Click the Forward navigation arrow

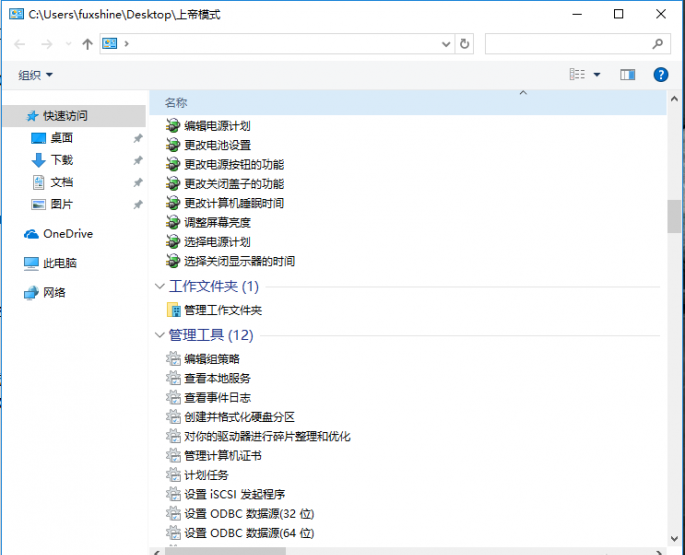coord(47,44)
